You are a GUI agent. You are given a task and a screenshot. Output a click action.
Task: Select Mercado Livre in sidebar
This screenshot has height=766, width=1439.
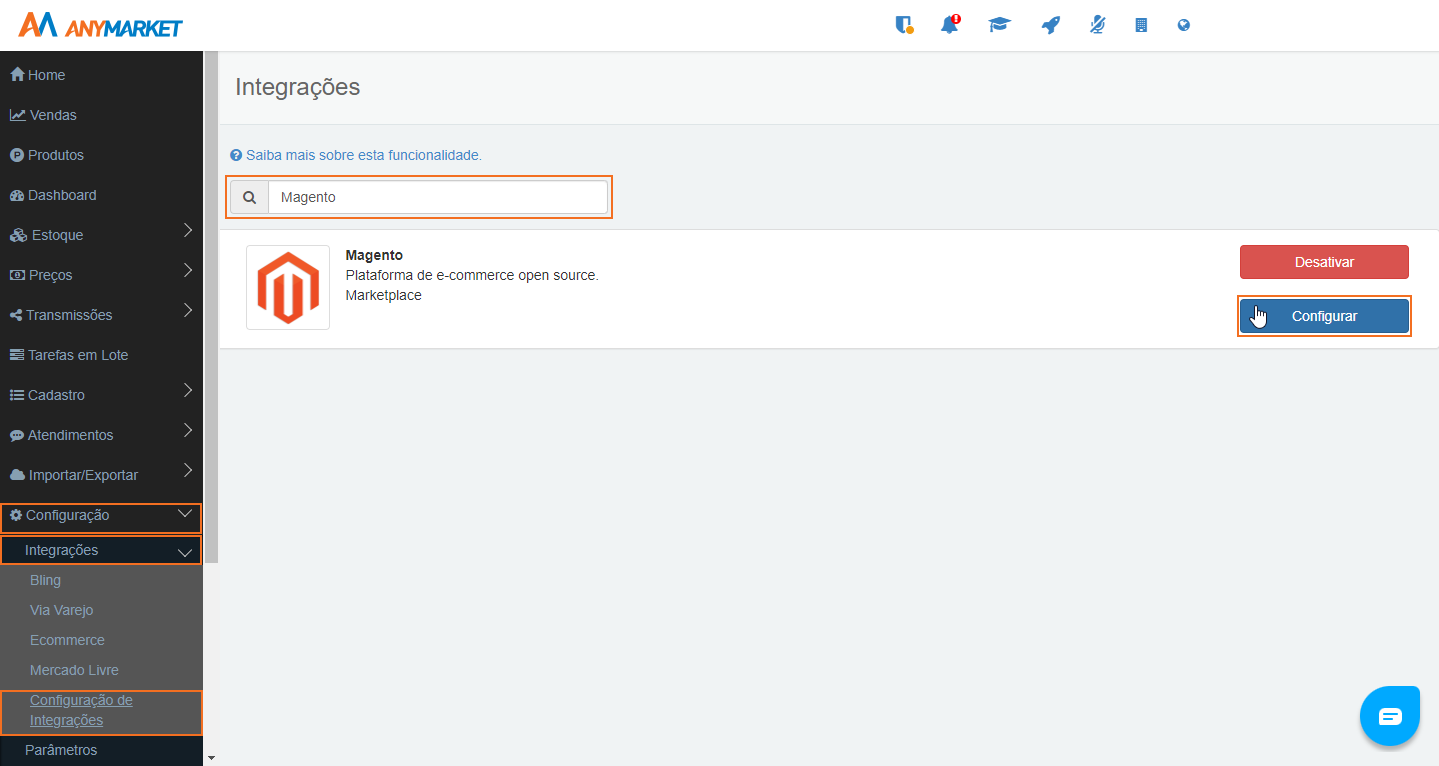pos(74,670)
